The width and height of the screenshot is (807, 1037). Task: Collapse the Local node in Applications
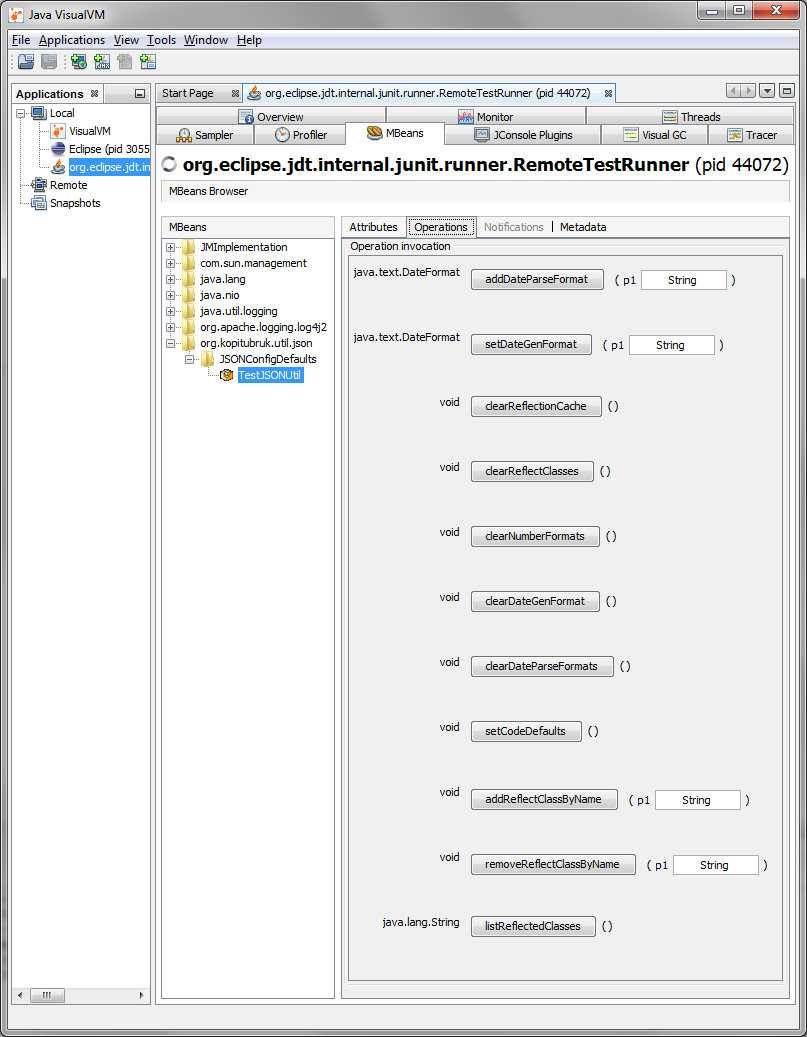point(21,114)
